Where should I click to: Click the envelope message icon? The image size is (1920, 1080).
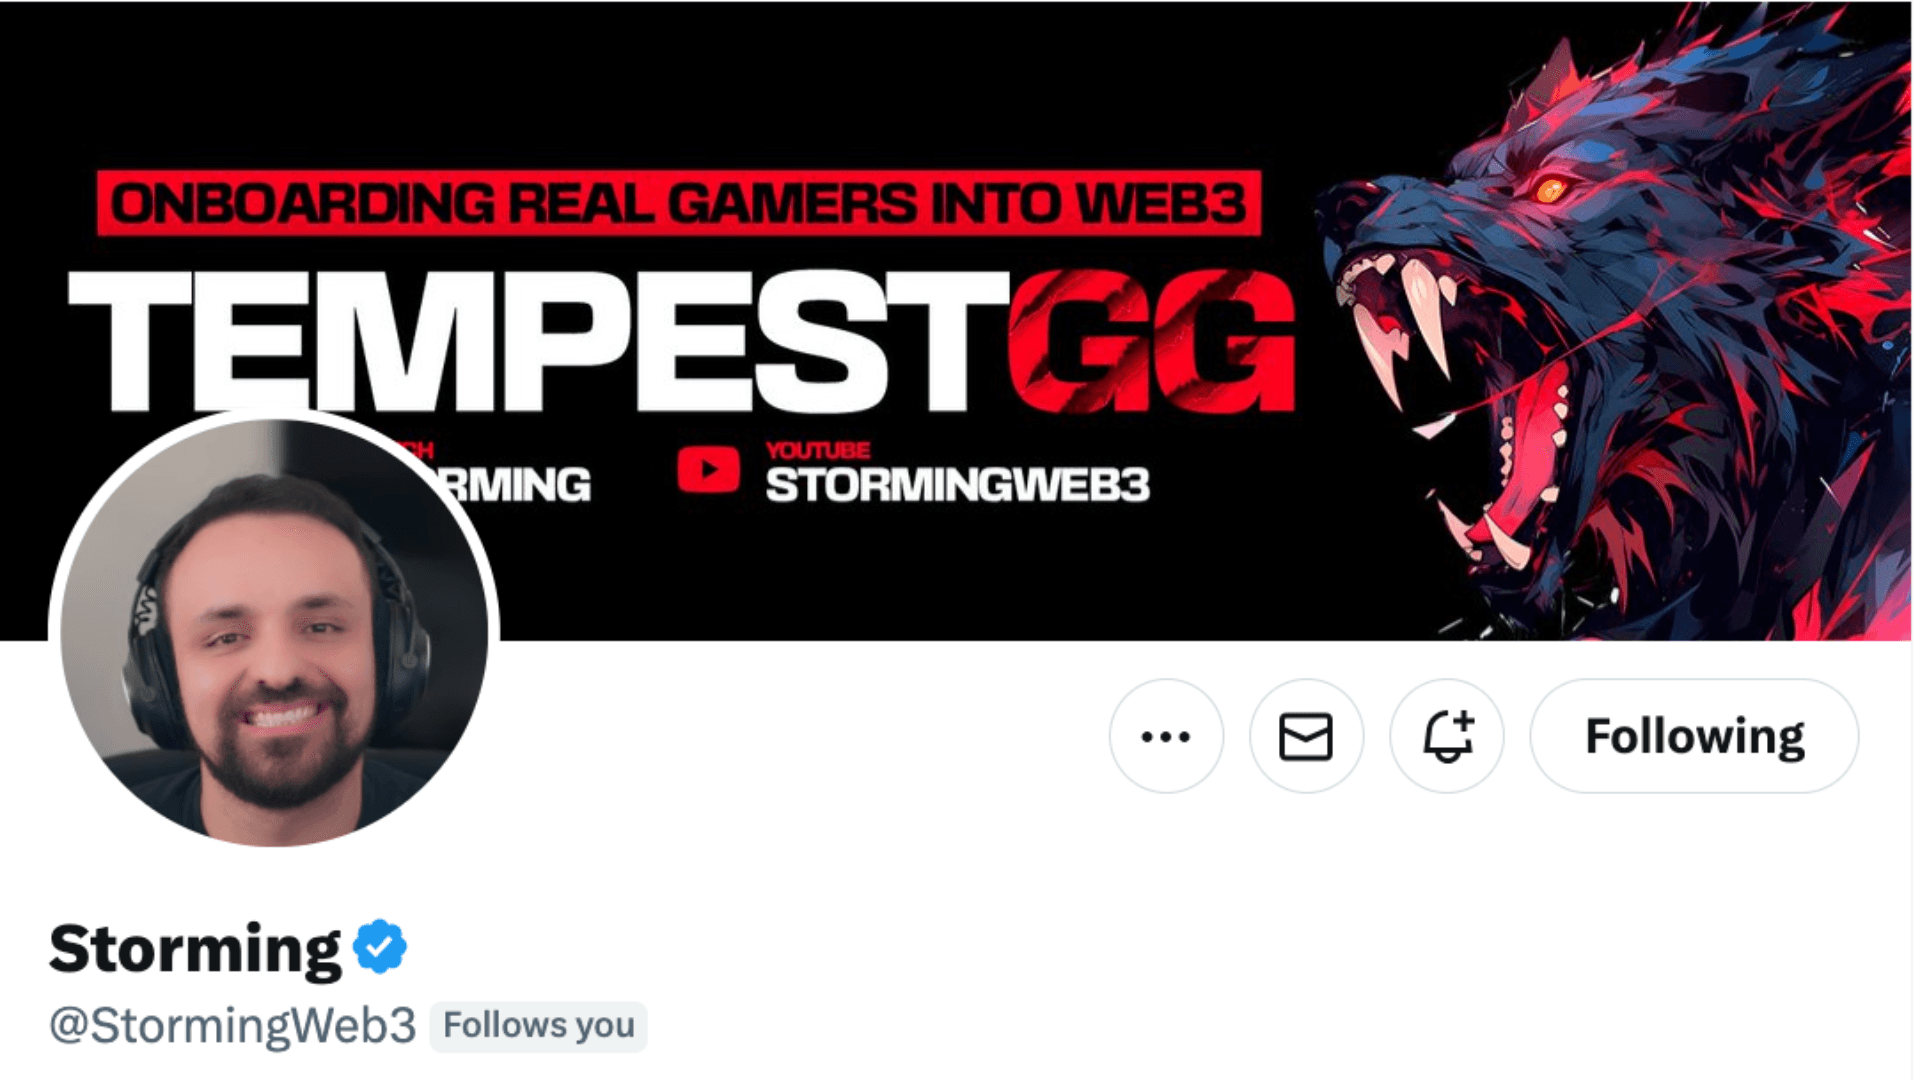[x=1306, y=737]
